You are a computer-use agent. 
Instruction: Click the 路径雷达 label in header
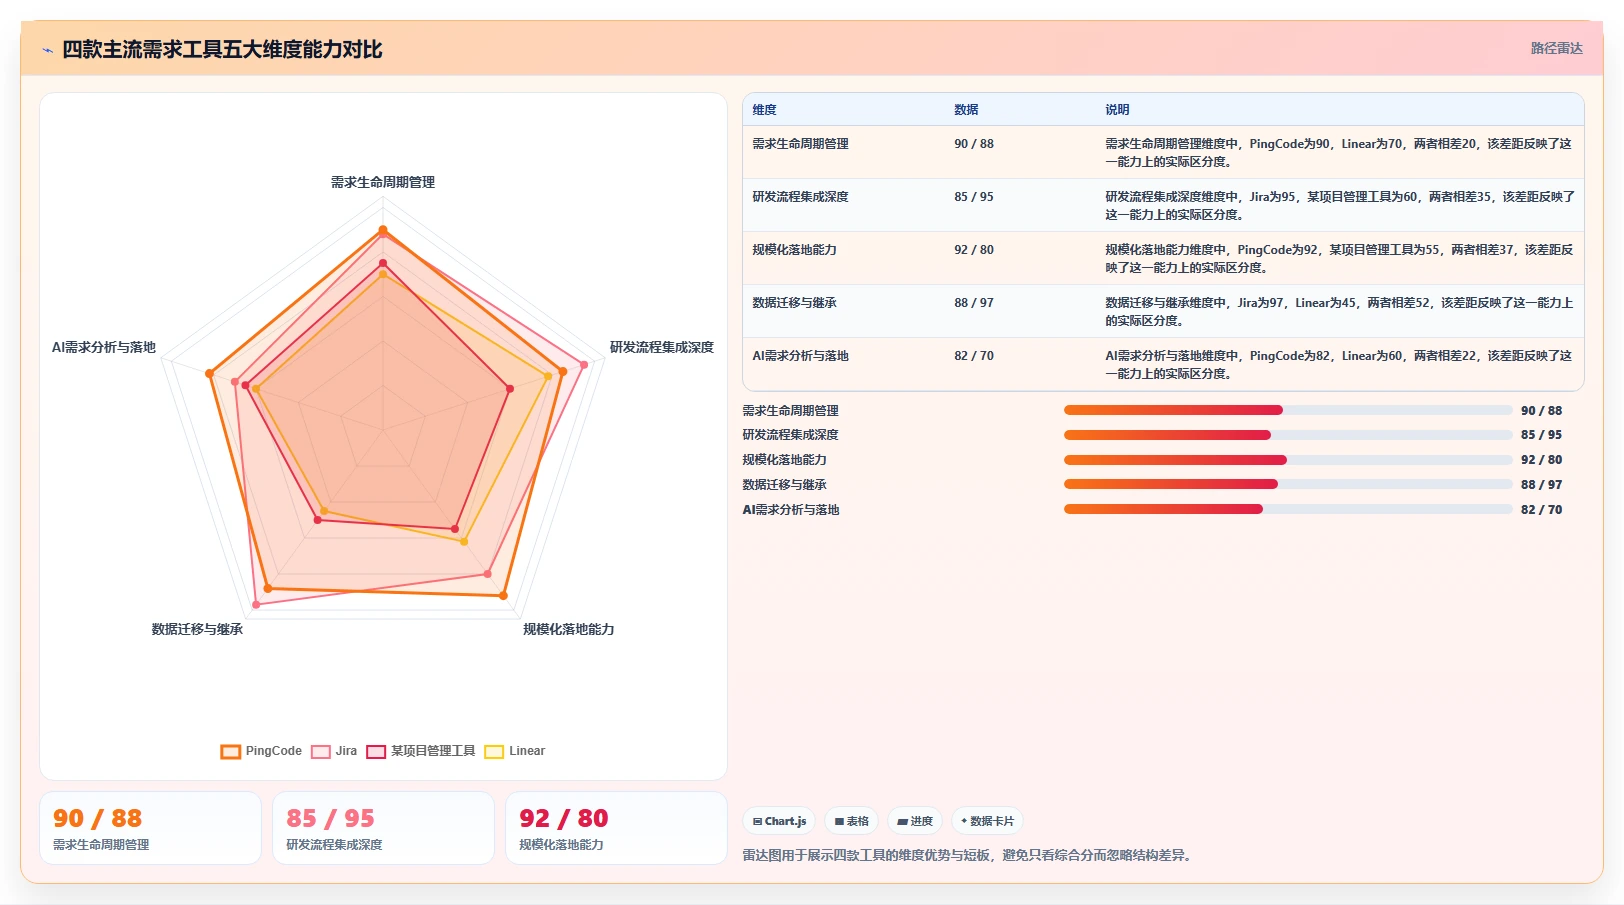point(1556,48)
